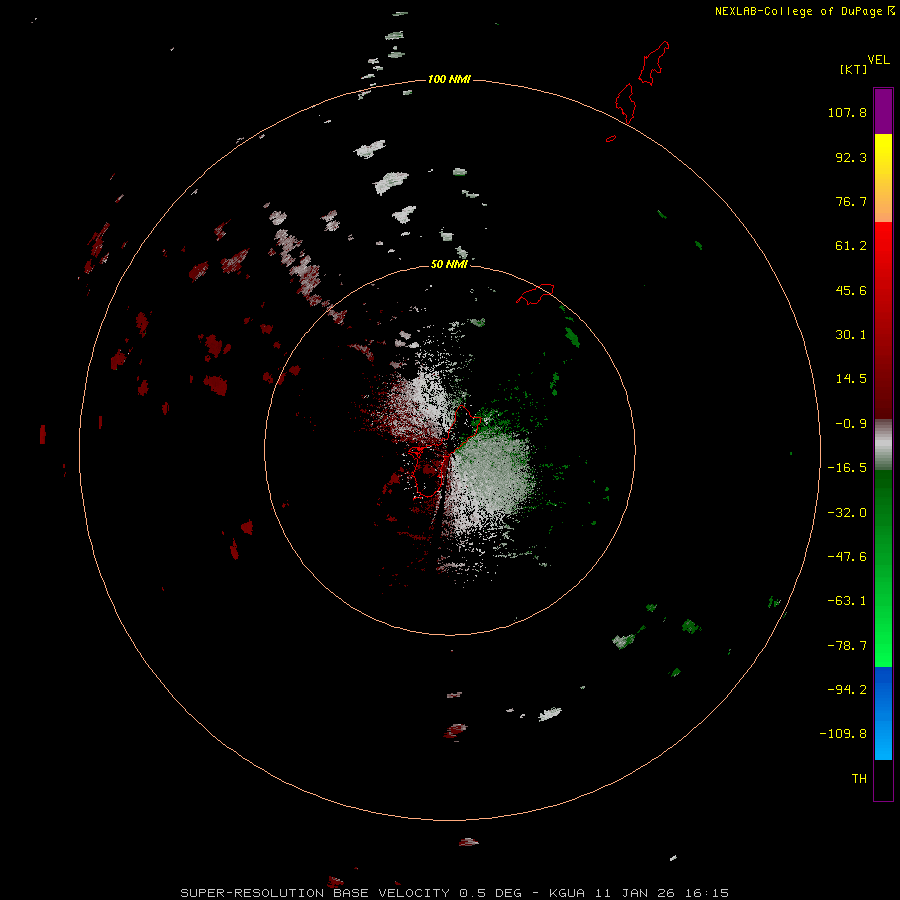
Task: Click the 92.3 value on the velocity scale
Action: pyautogui.click(x=851, y=157)
